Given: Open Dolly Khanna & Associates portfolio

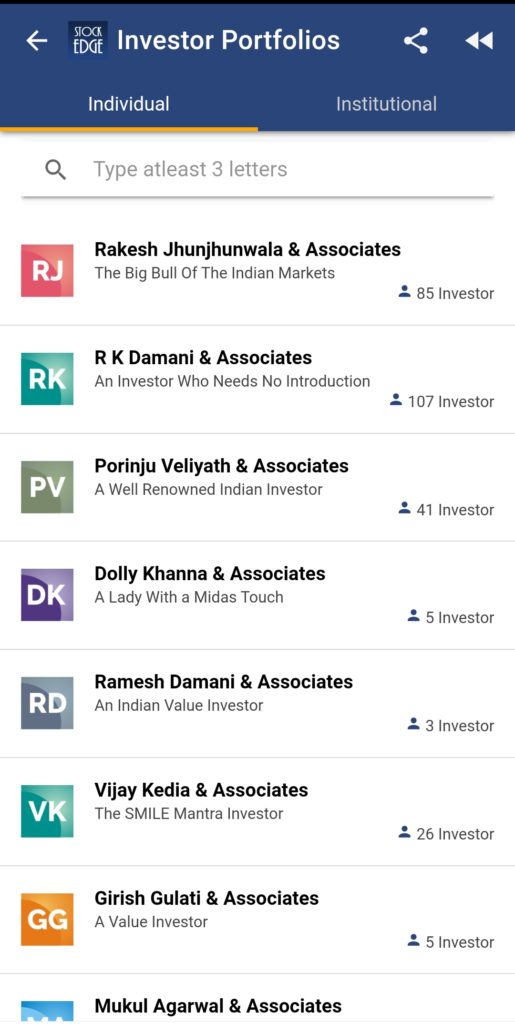Looking at the screenshot, I should coord(257,595).
